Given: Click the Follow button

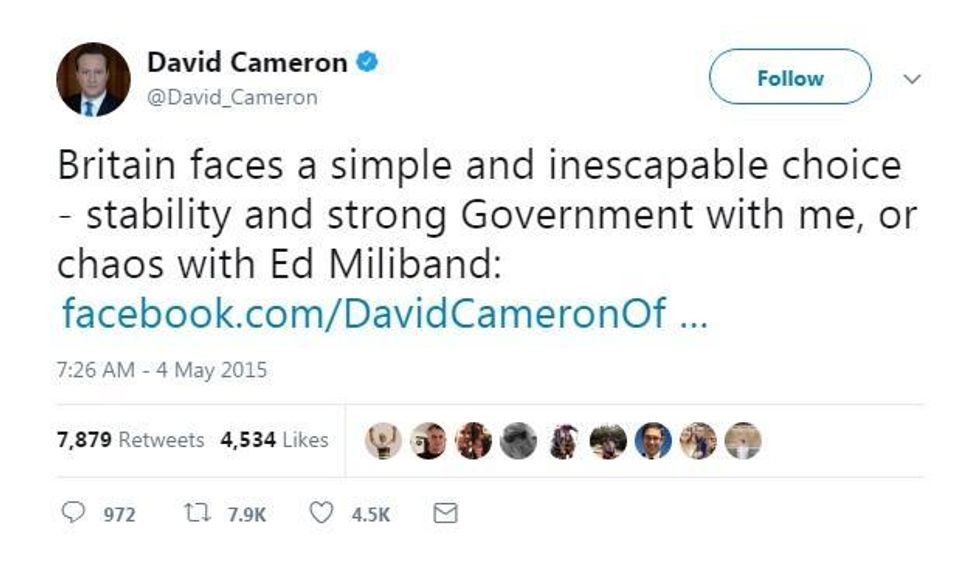Looking at the screenshot, I should (x=790, y=77).
